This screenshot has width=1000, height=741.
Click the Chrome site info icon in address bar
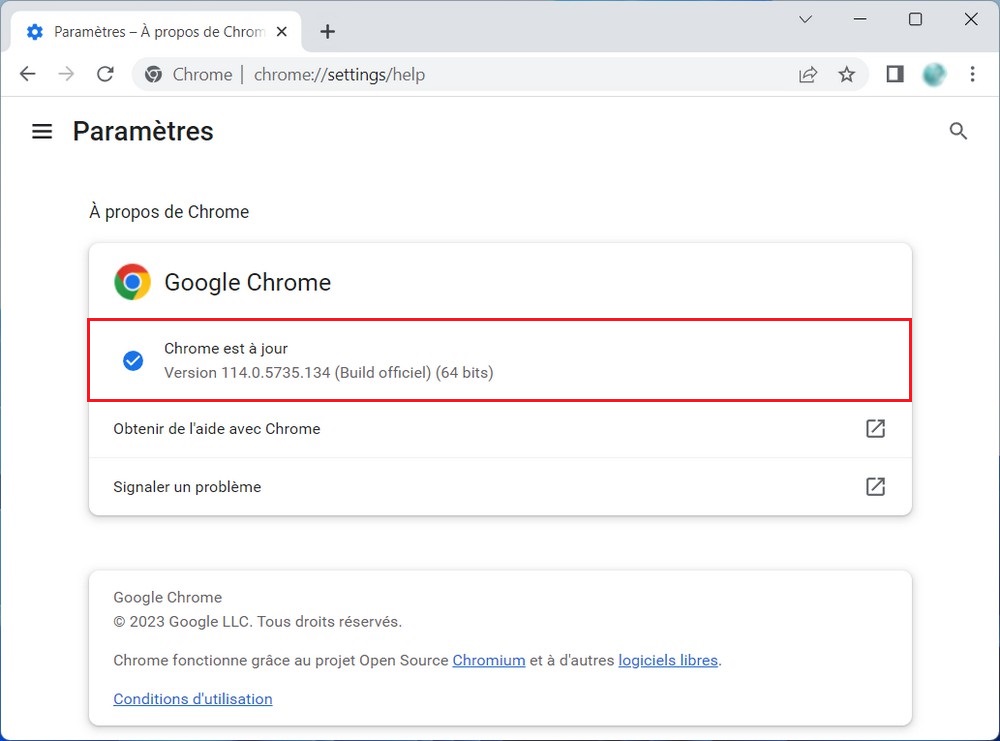tap(153, 75)
